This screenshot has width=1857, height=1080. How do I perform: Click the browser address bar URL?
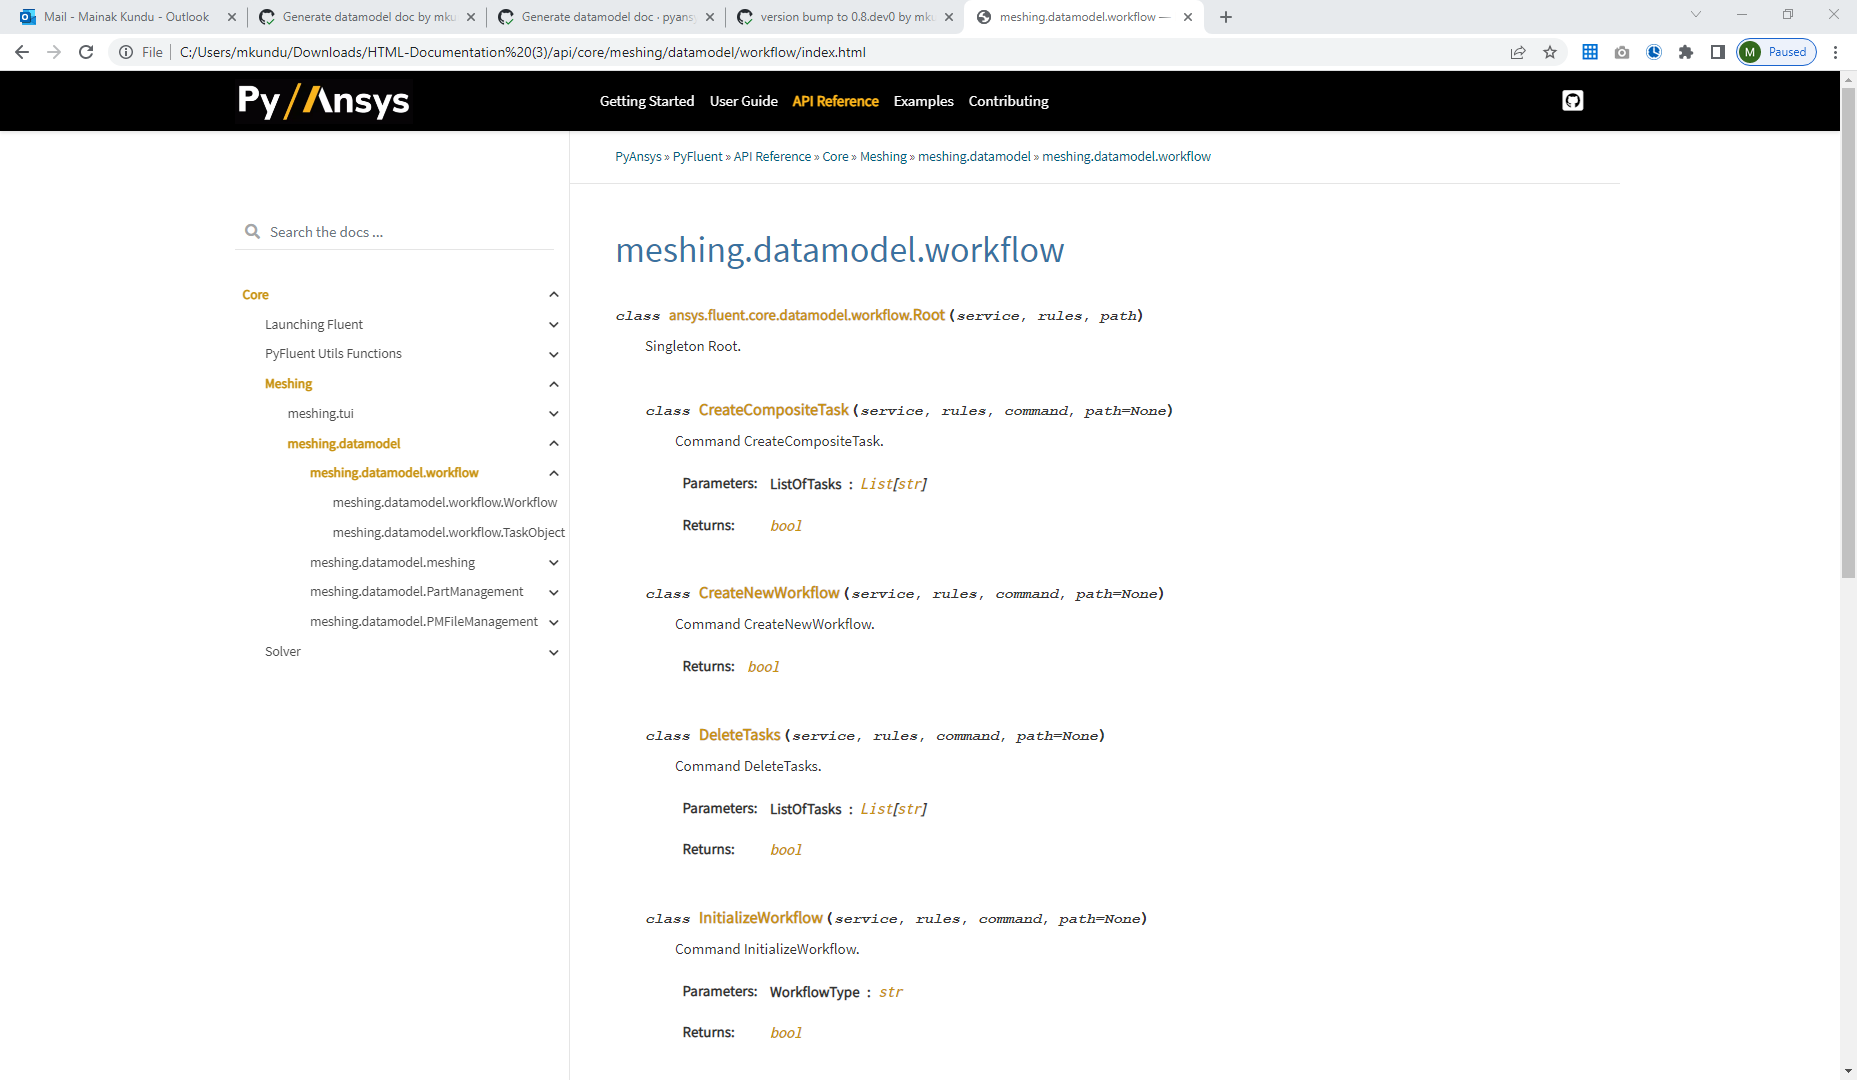523,52
